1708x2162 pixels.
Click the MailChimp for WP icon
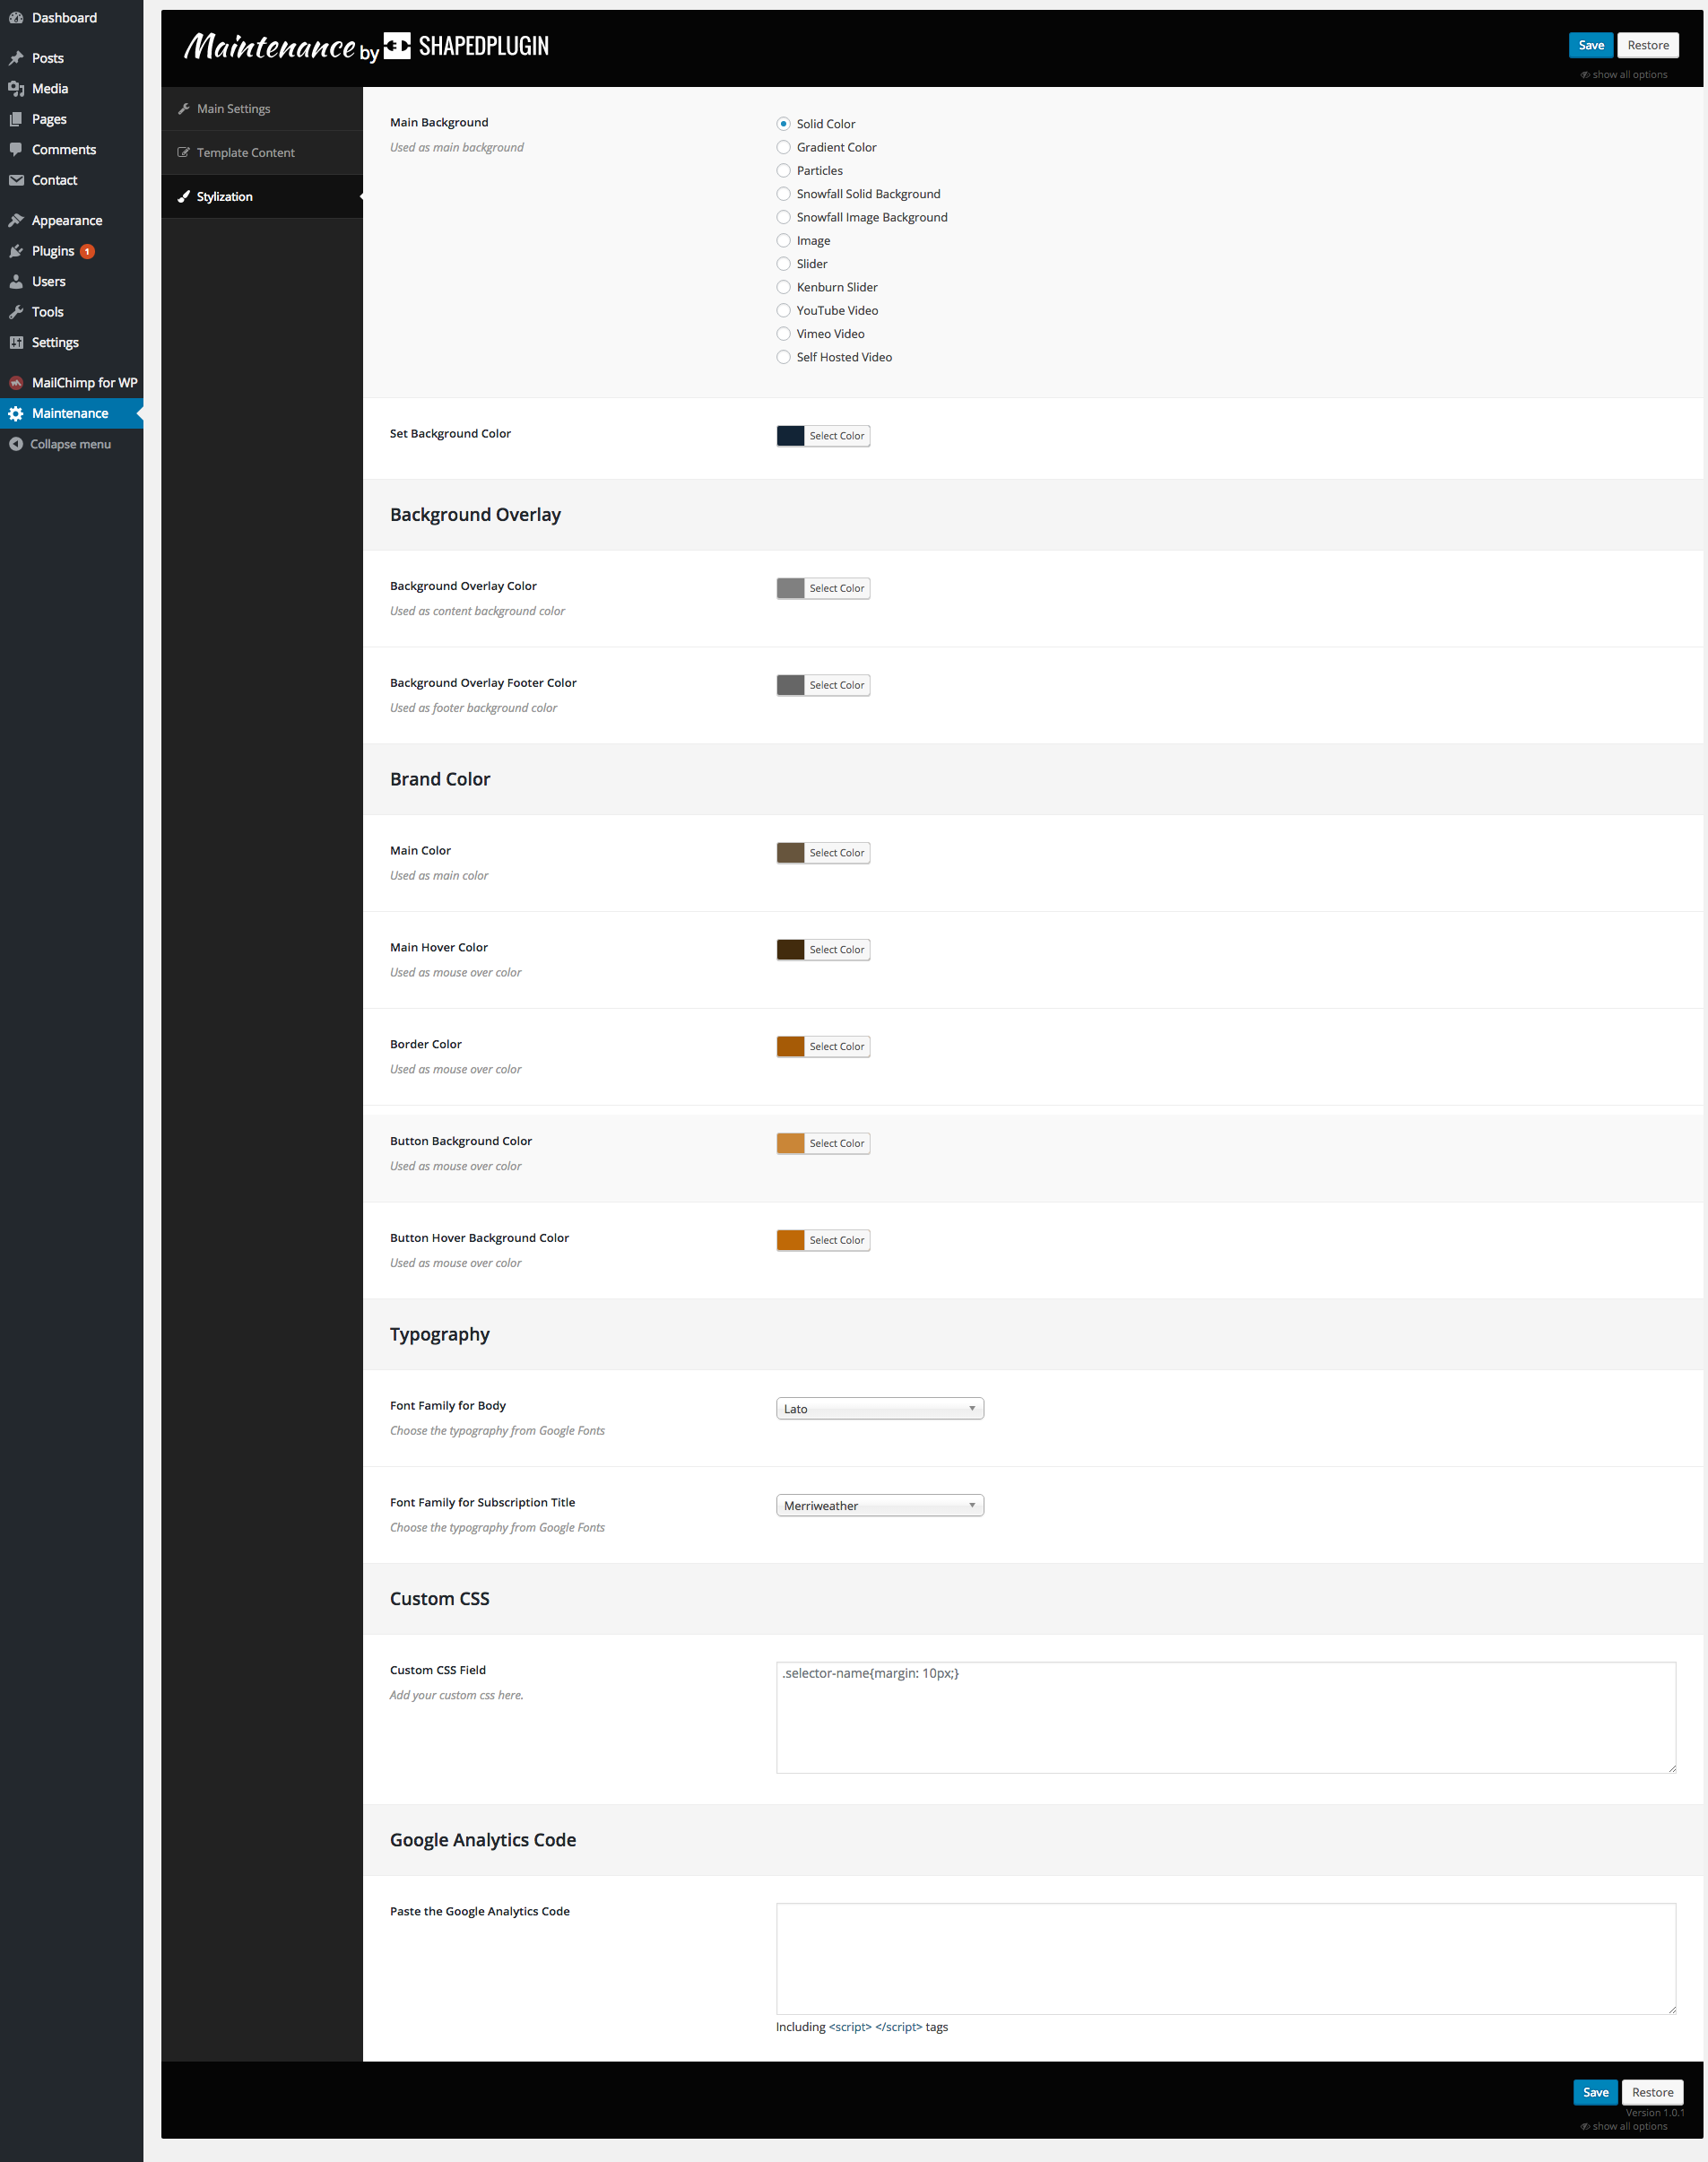(16, 383)
